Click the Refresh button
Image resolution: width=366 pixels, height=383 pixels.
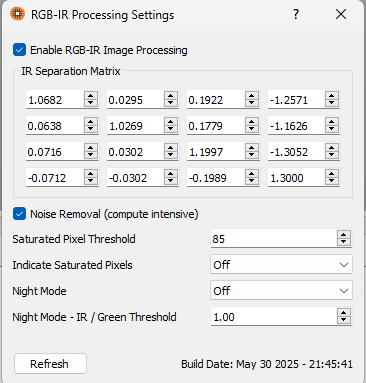50,364
